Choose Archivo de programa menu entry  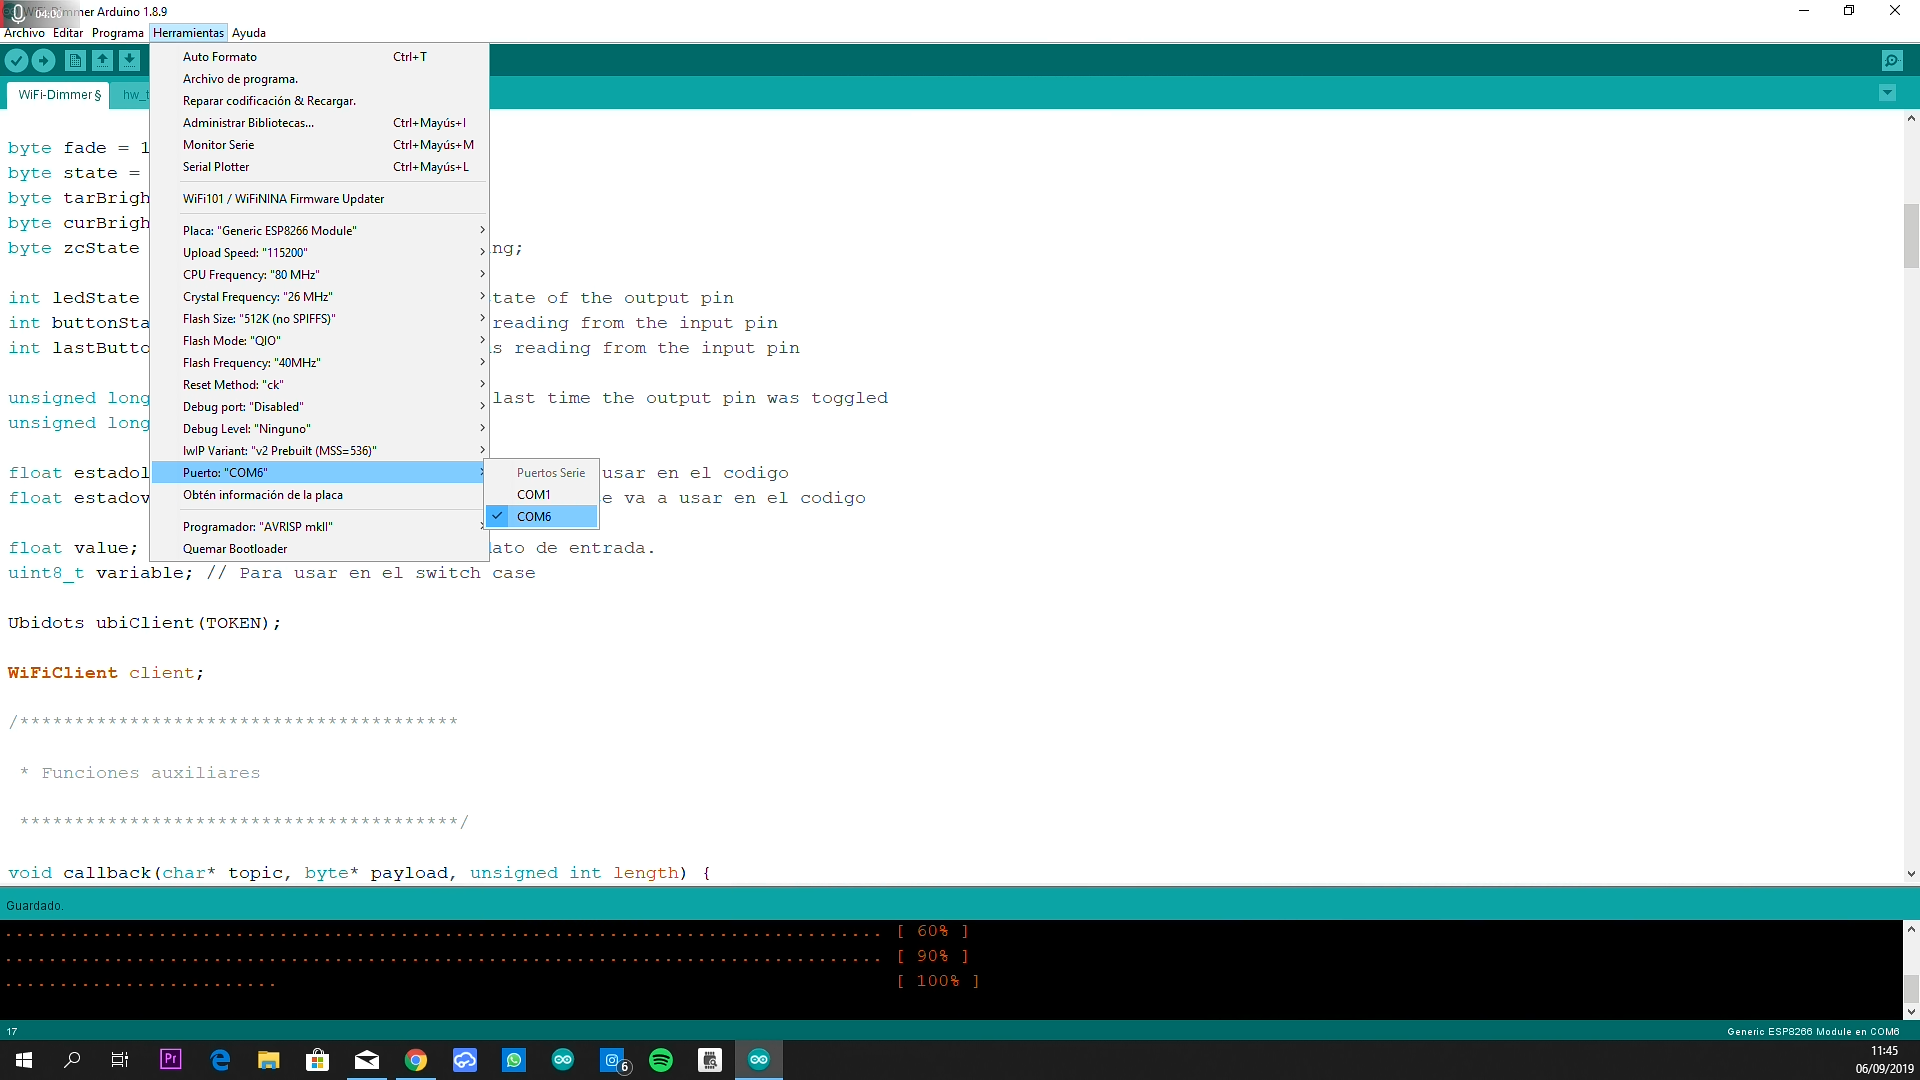tap(319, 79)
